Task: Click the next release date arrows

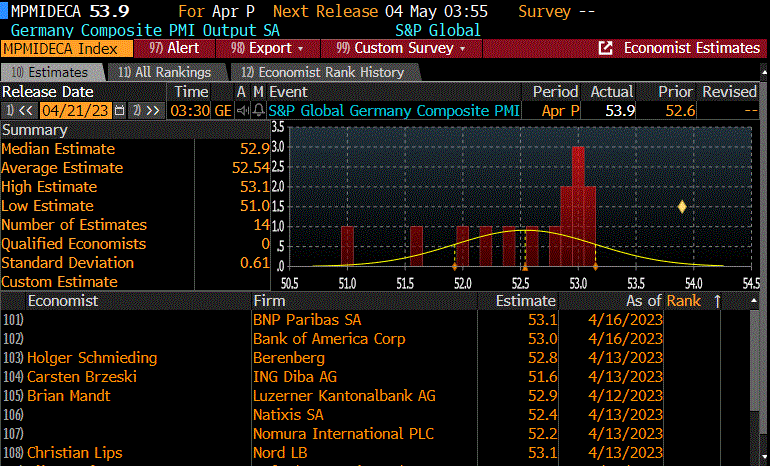Action: 147,110
